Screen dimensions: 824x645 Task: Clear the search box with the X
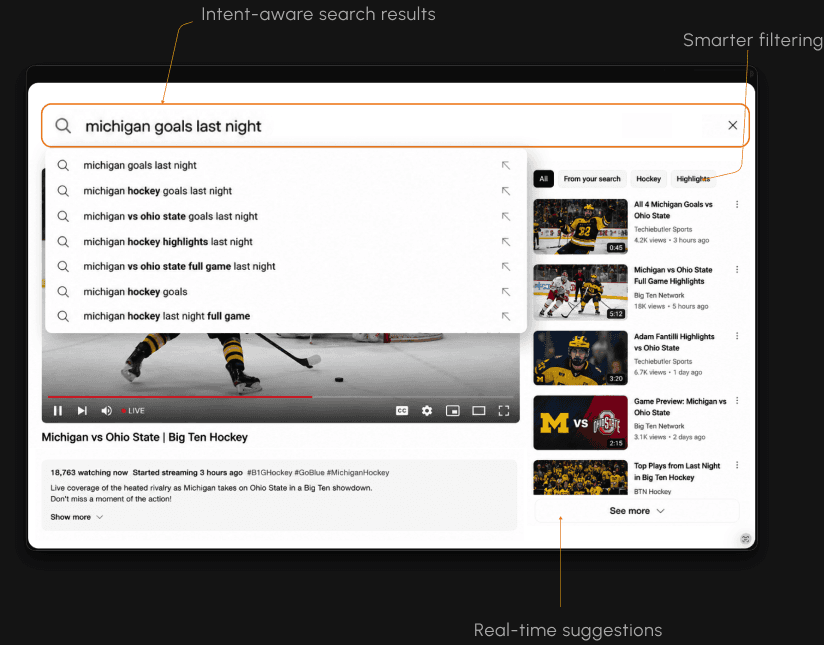point(732,125)
